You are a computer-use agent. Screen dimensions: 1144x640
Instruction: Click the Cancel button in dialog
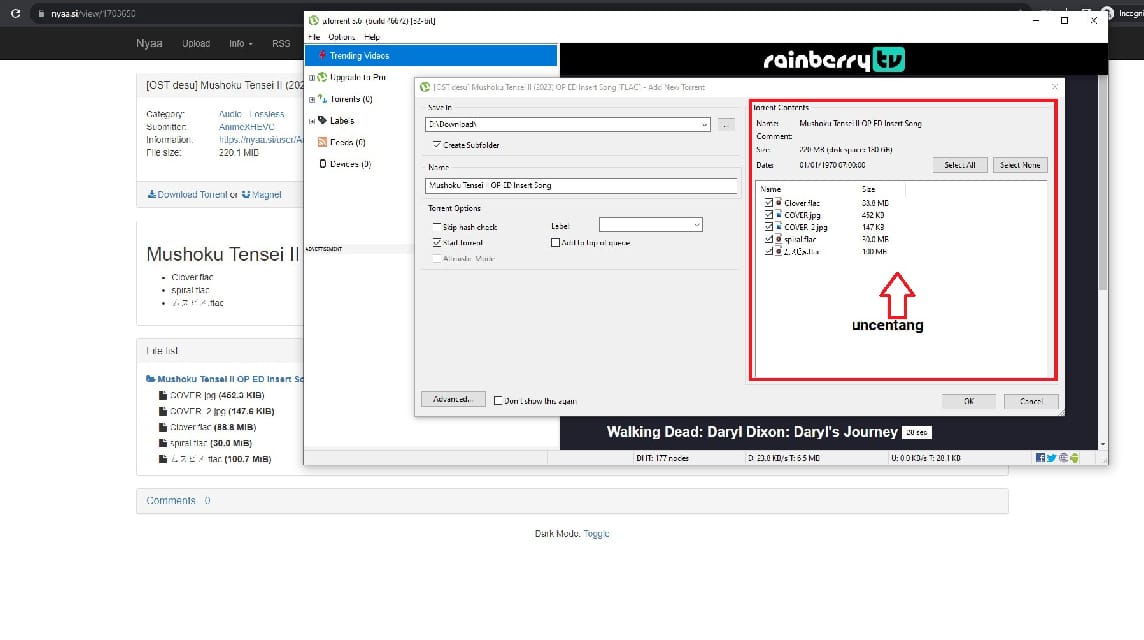(x=1031, y=401)
